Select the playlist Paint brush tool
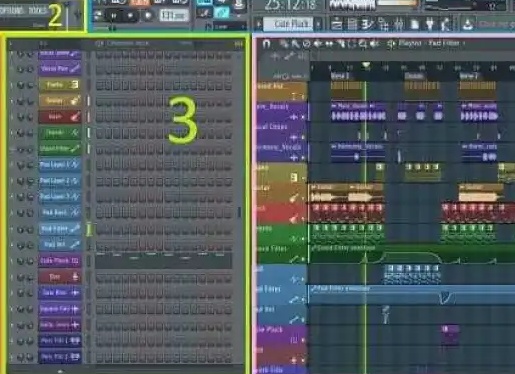 (295, 44)
